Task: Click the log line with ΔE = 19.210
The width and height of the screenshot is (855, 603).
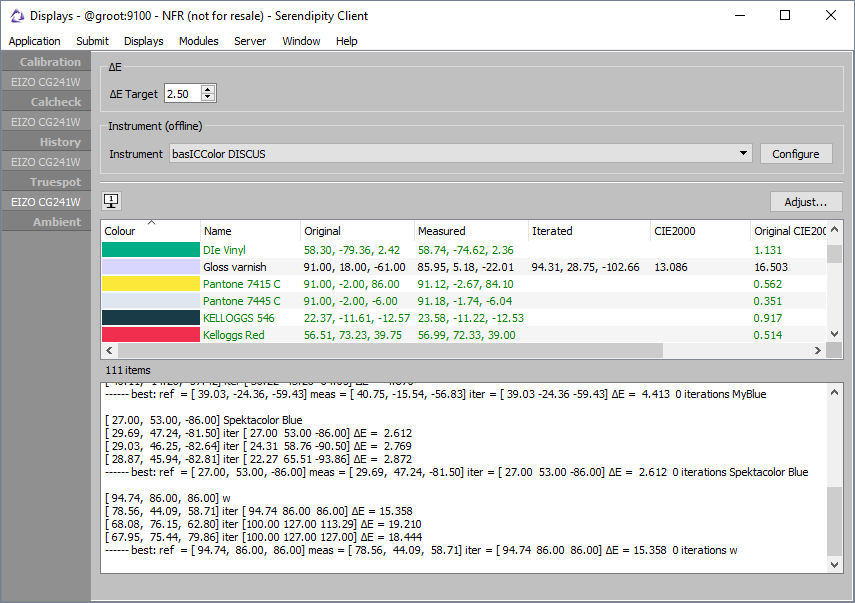Action: [x=263, y=524]
